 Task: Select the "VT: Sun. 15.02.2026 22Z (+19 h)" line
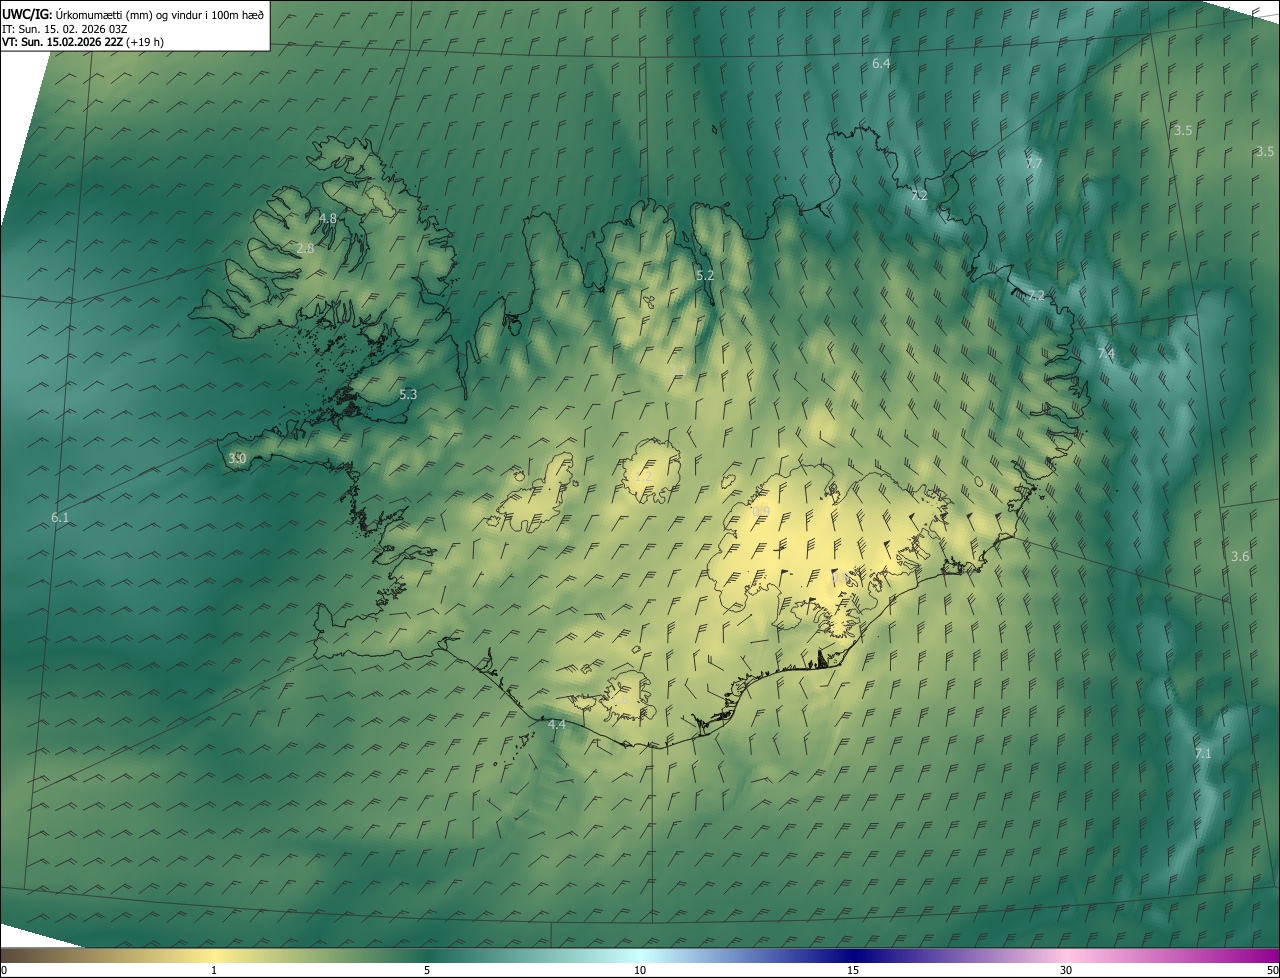coord(84,42)
